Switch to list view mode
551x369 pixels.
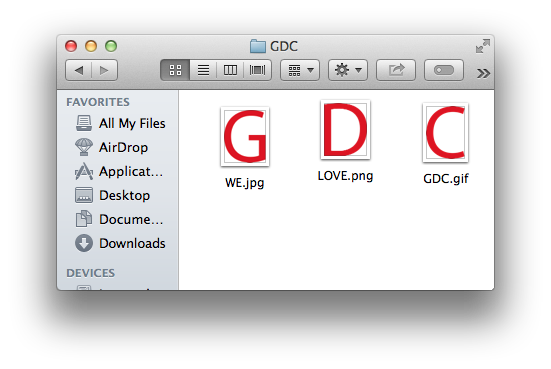click(203, 70)
